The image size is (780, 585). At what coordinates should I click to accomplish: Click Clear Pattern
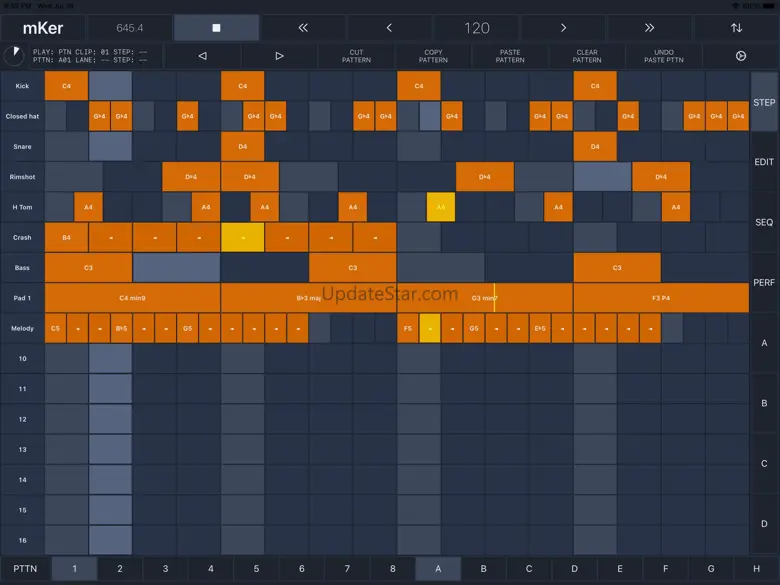pyautogui.click(x=587, y=56)
